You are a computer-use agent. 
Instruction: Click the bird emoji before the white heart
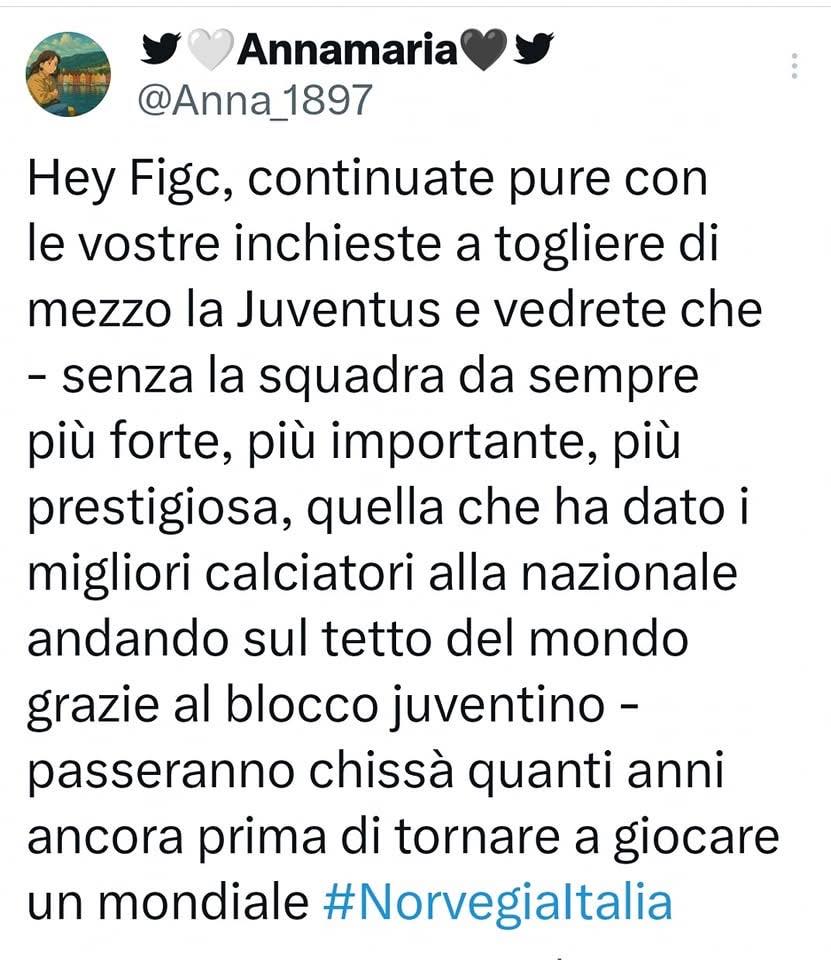(x=160, y=48)
